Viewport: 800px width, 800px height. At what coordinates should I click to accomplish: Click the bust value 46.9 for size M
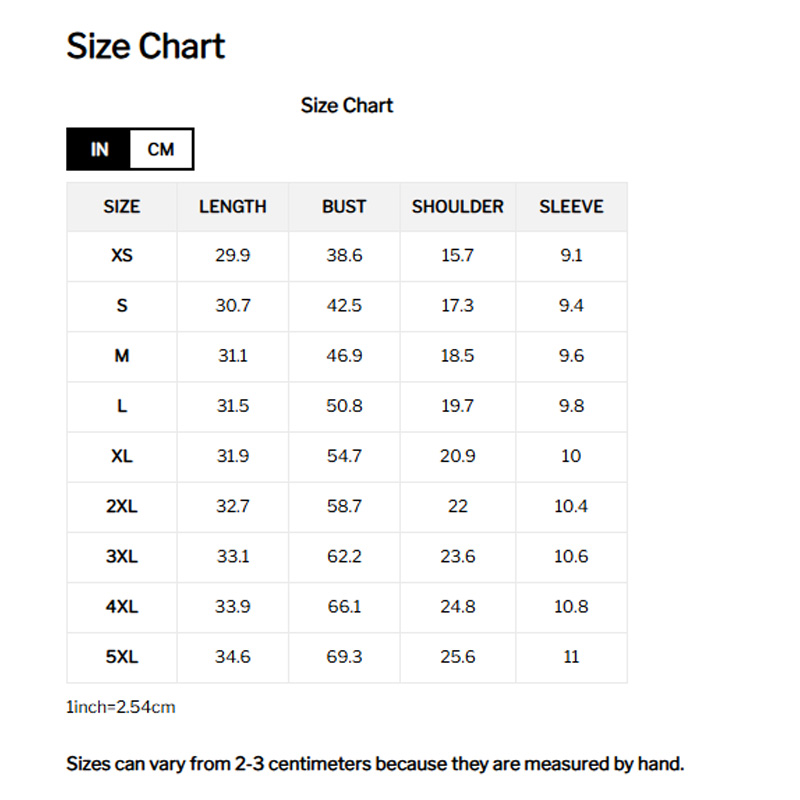click(344, 356)
